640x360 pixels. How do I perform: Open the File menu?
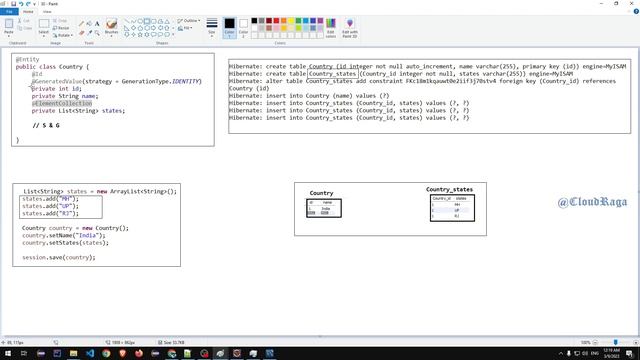tap(9, 11)
